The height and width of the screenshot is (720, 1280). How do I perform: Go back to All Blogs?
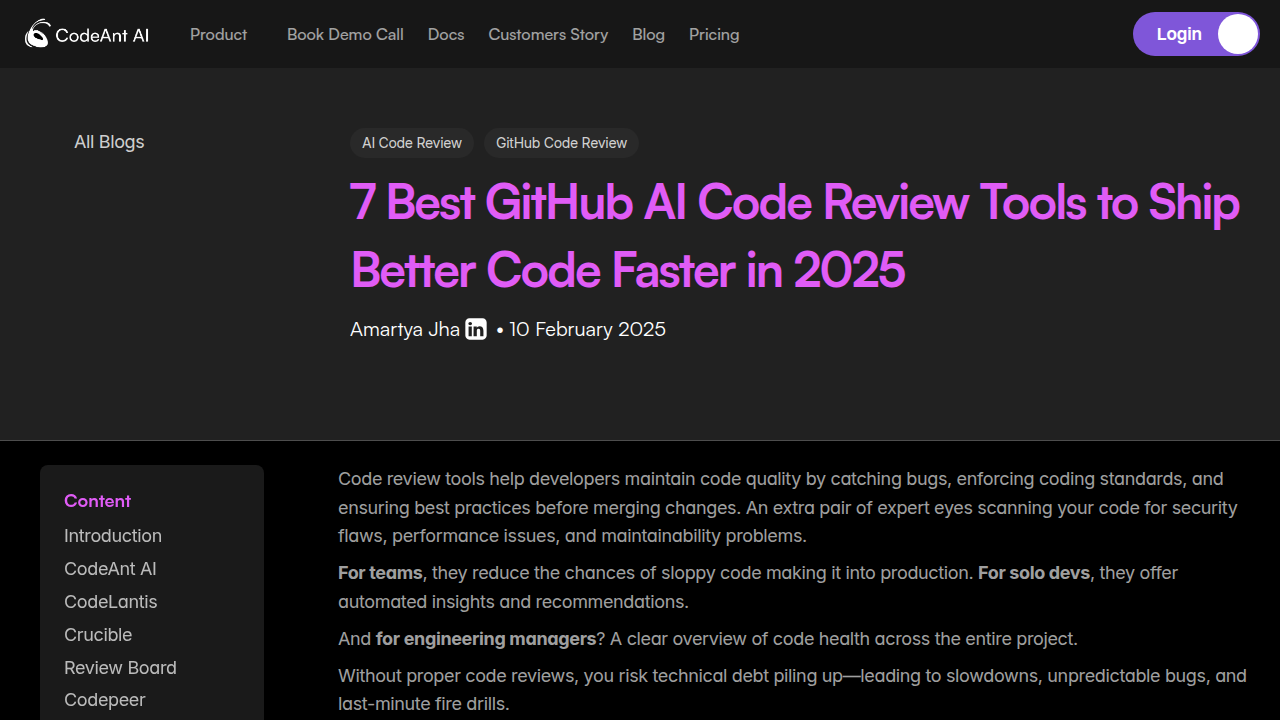pyautogui.click(x=109, y=142)
